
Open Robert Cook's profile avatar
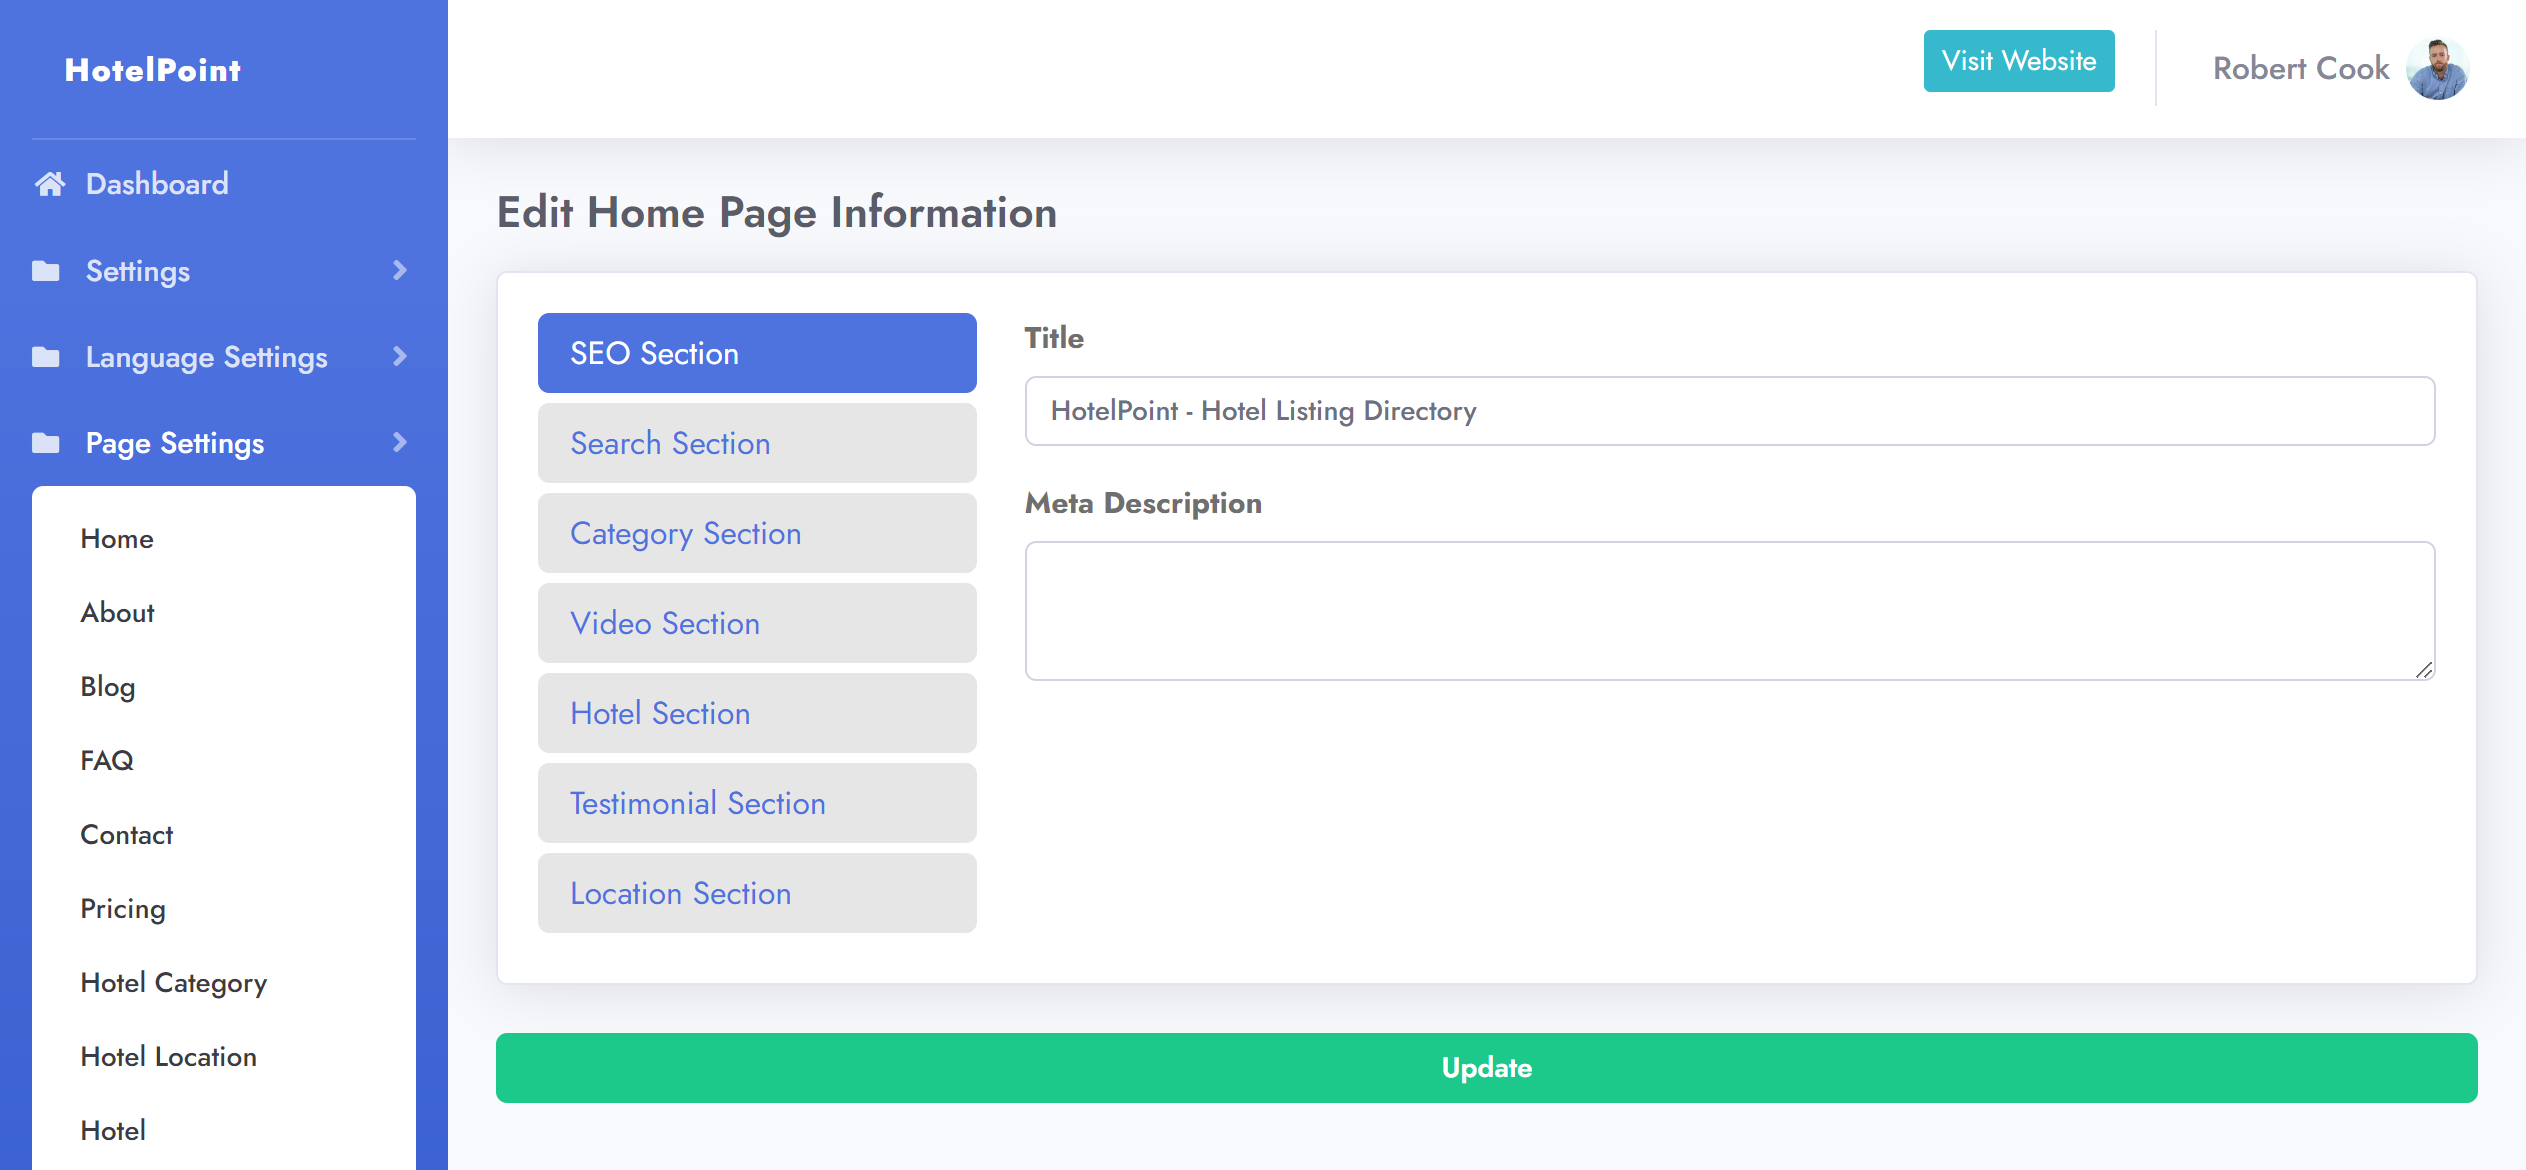coord(2437,69)
